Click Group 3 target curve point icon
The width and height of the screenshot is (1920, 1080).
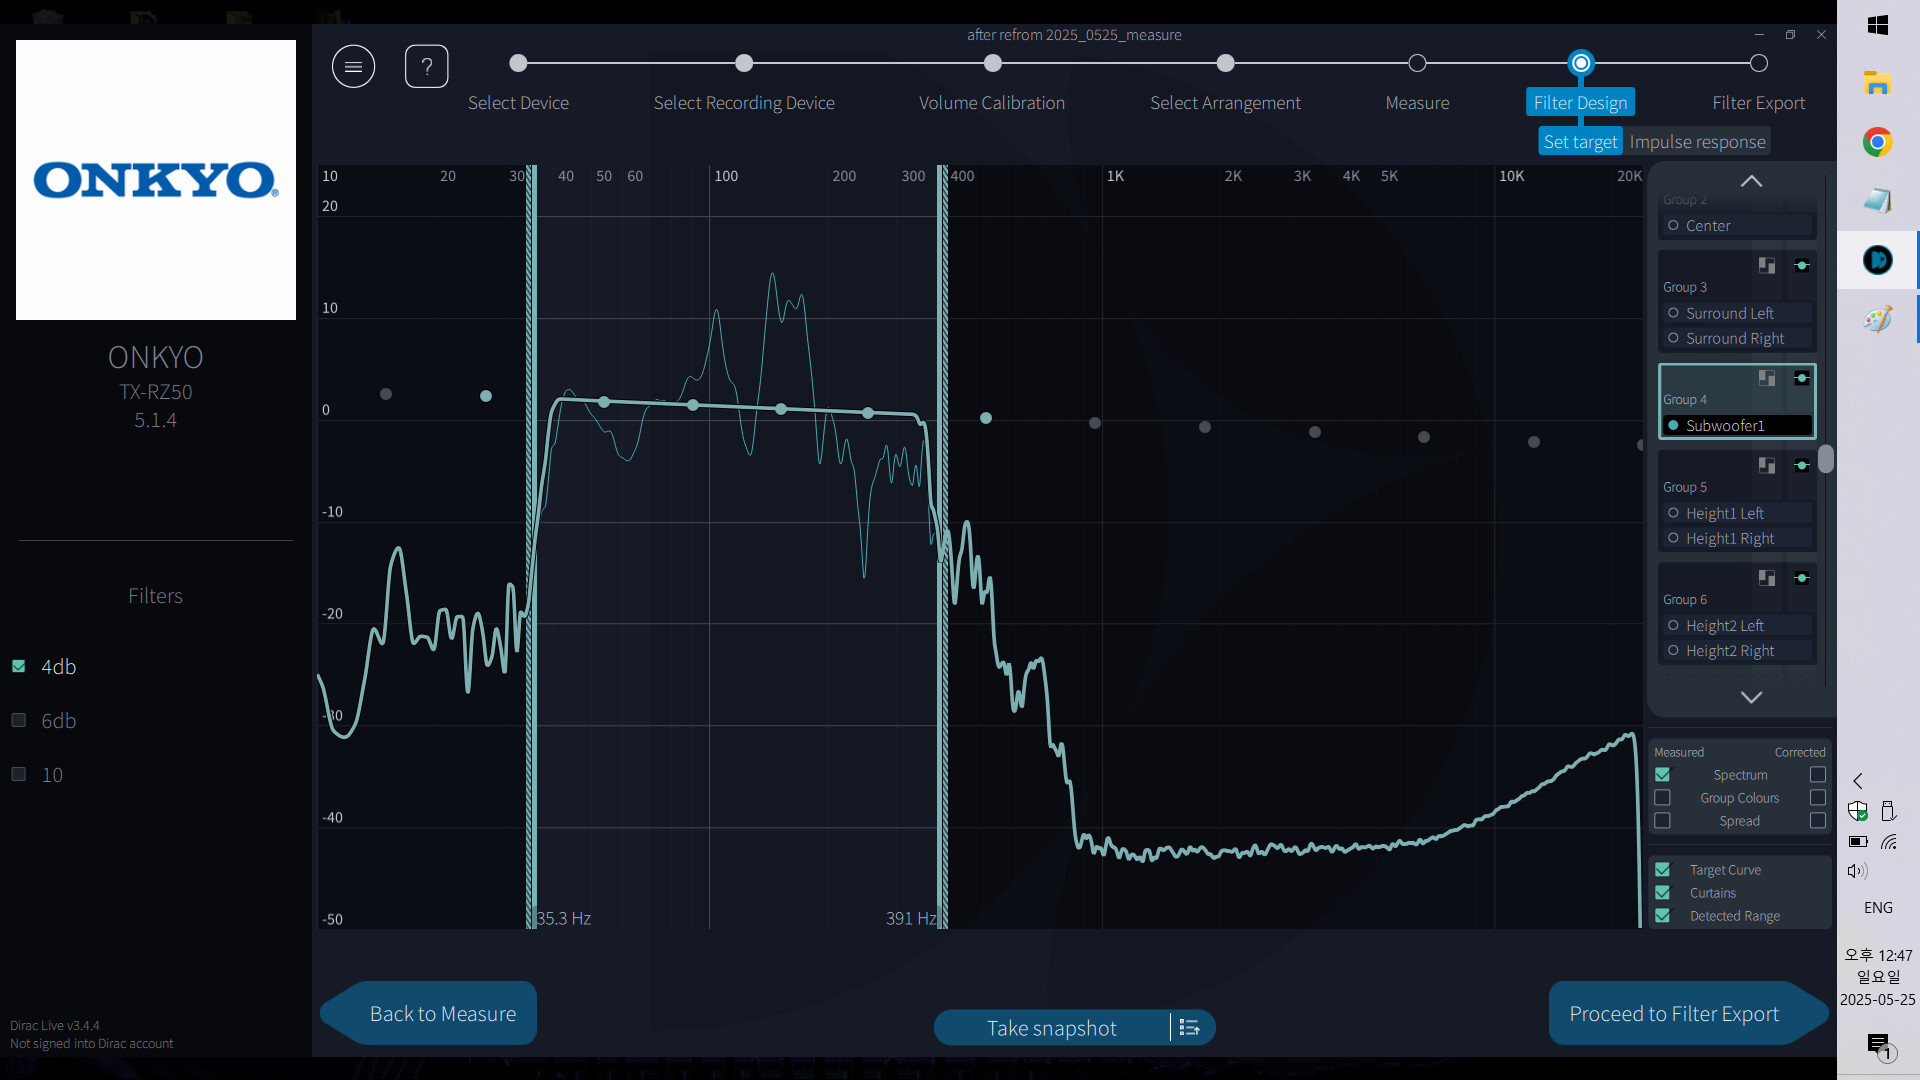(1802, 266)
